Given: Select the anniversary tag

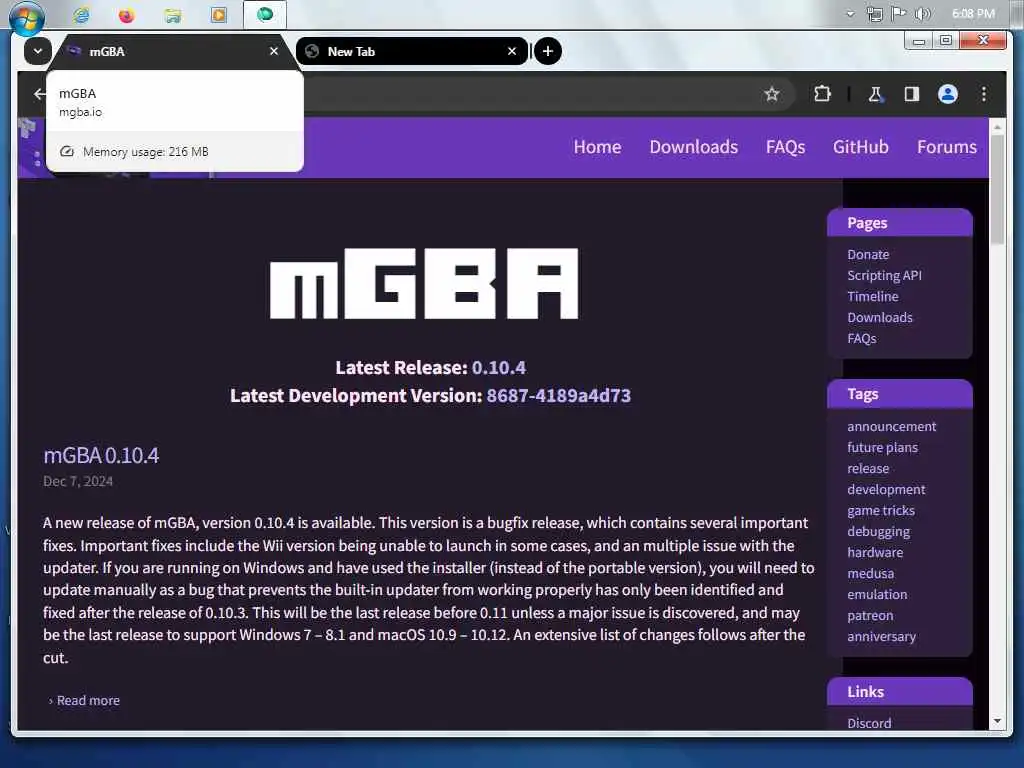Looking at the screenshot, I should pos(881,636).
